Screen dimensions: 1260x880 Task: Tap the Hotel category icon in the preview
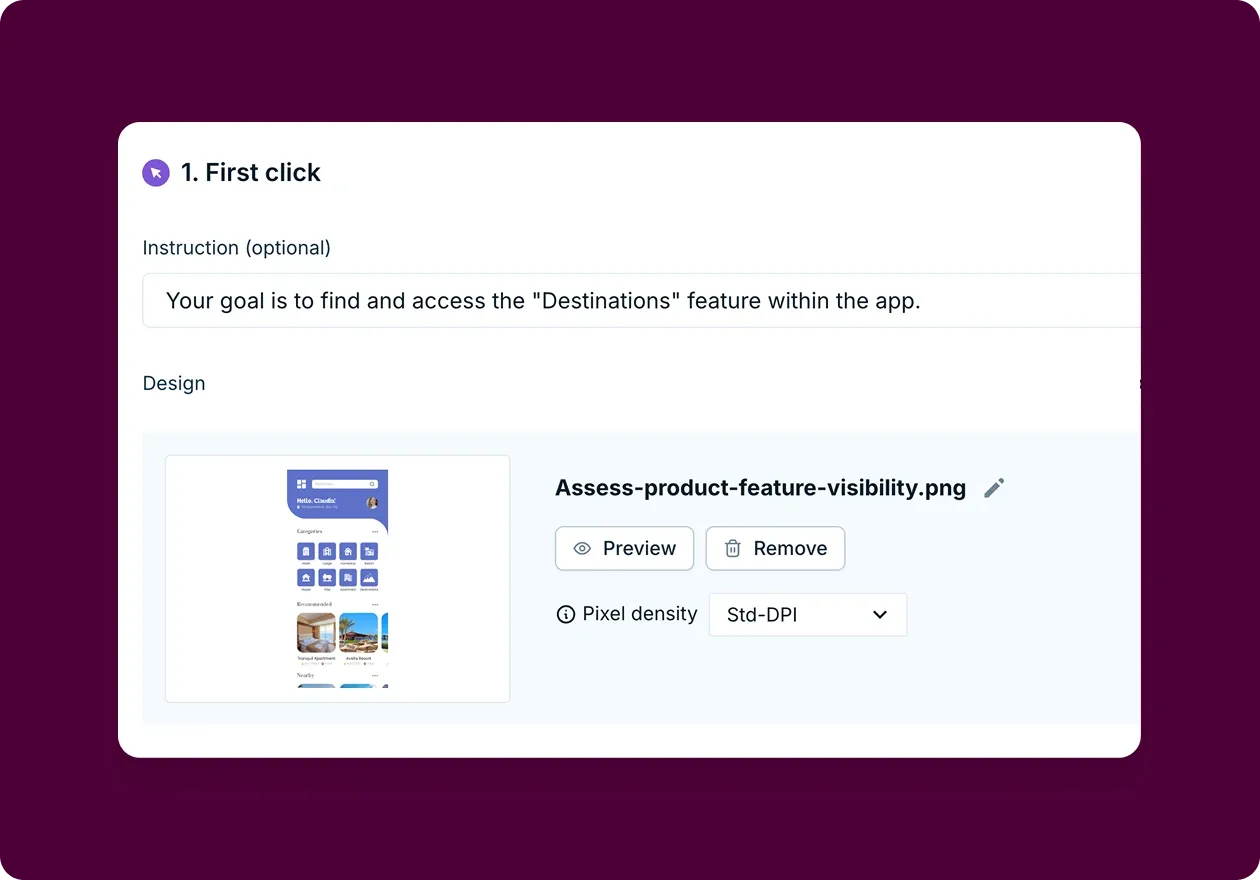point(304,551)
